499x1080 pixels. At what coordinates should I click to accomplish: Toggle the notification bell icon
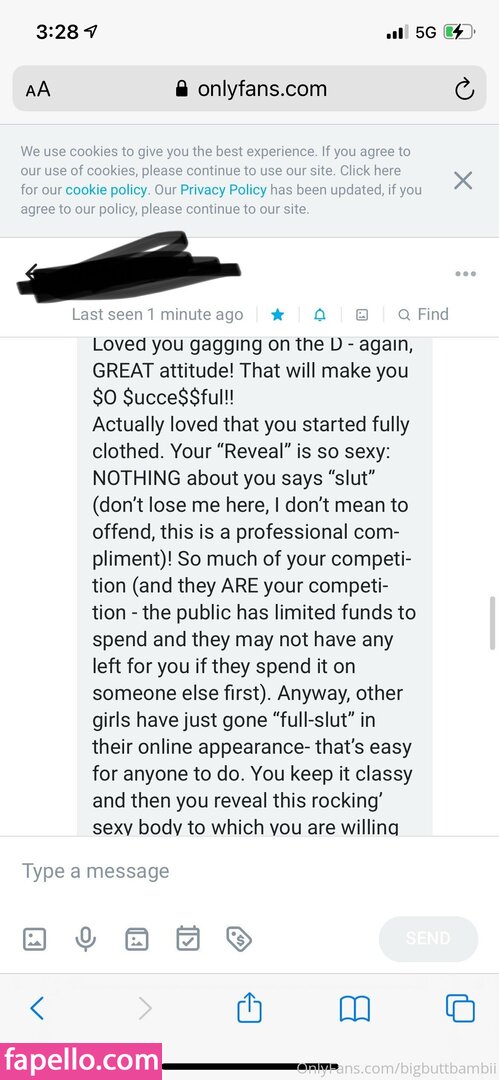[320, 315]
